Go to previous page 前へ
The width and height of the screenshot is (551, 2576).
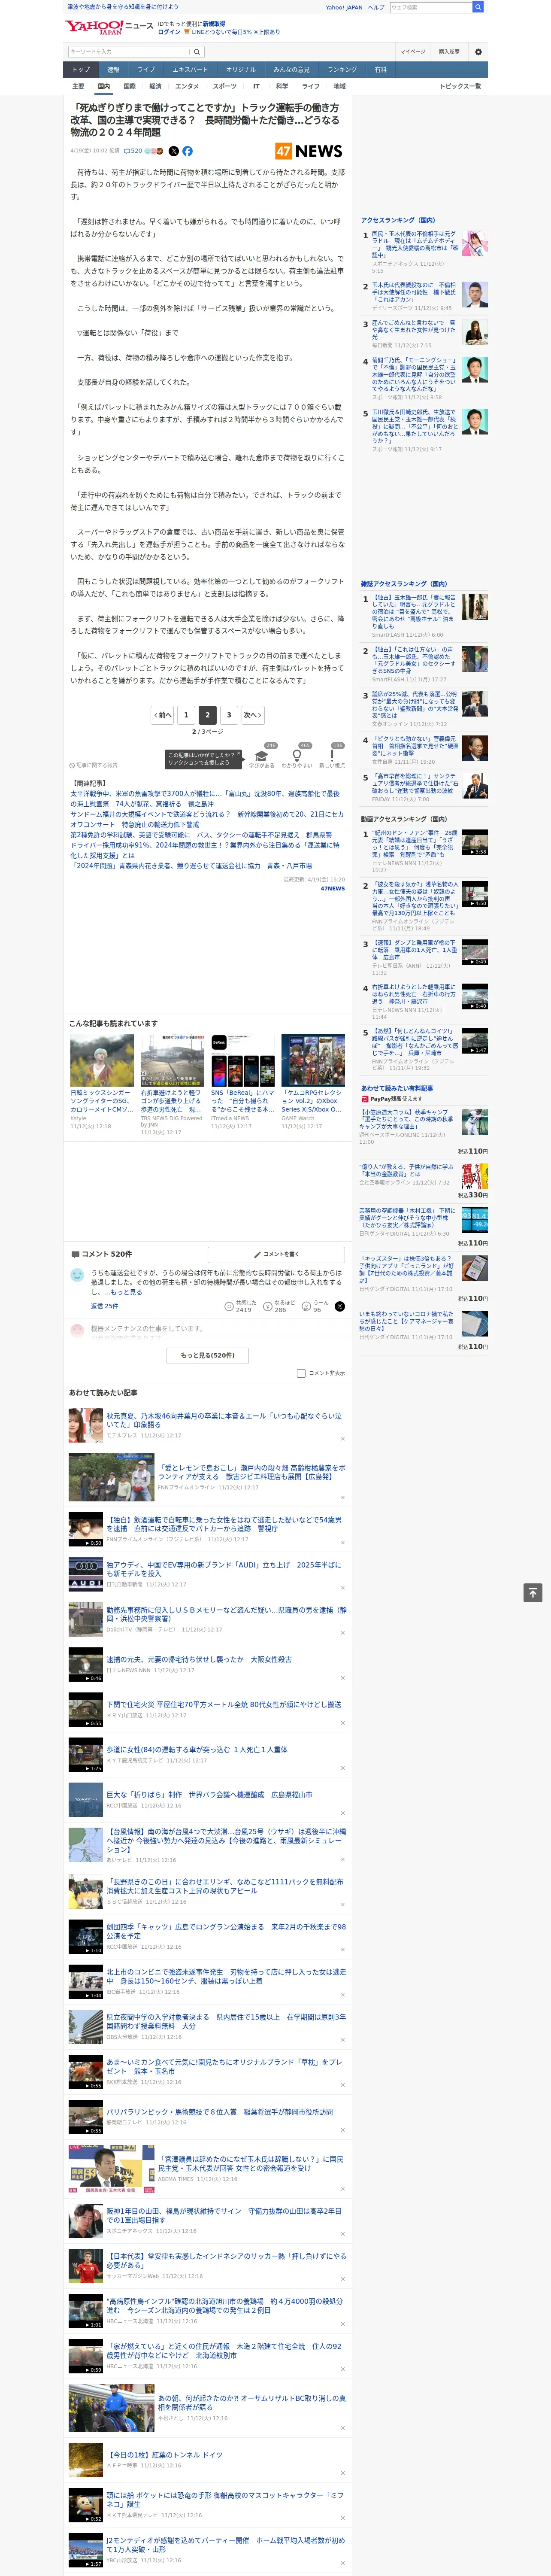(x=162, y=714)
